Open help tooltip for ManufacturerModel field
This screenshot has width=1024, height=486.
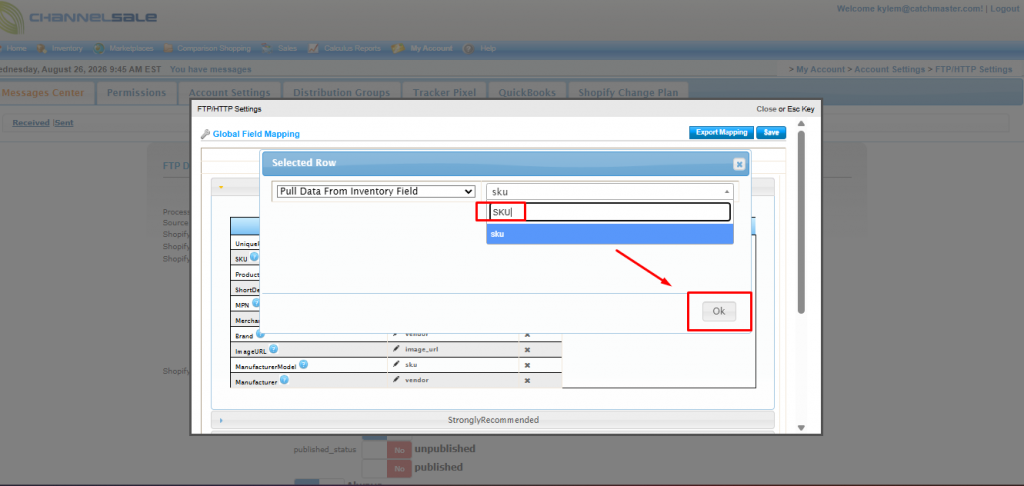(x=304, y=364)
